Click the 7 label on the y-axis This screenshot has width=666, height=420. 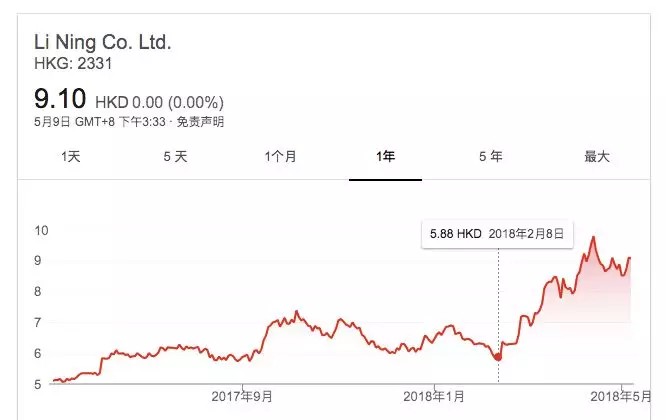[37, 322]
